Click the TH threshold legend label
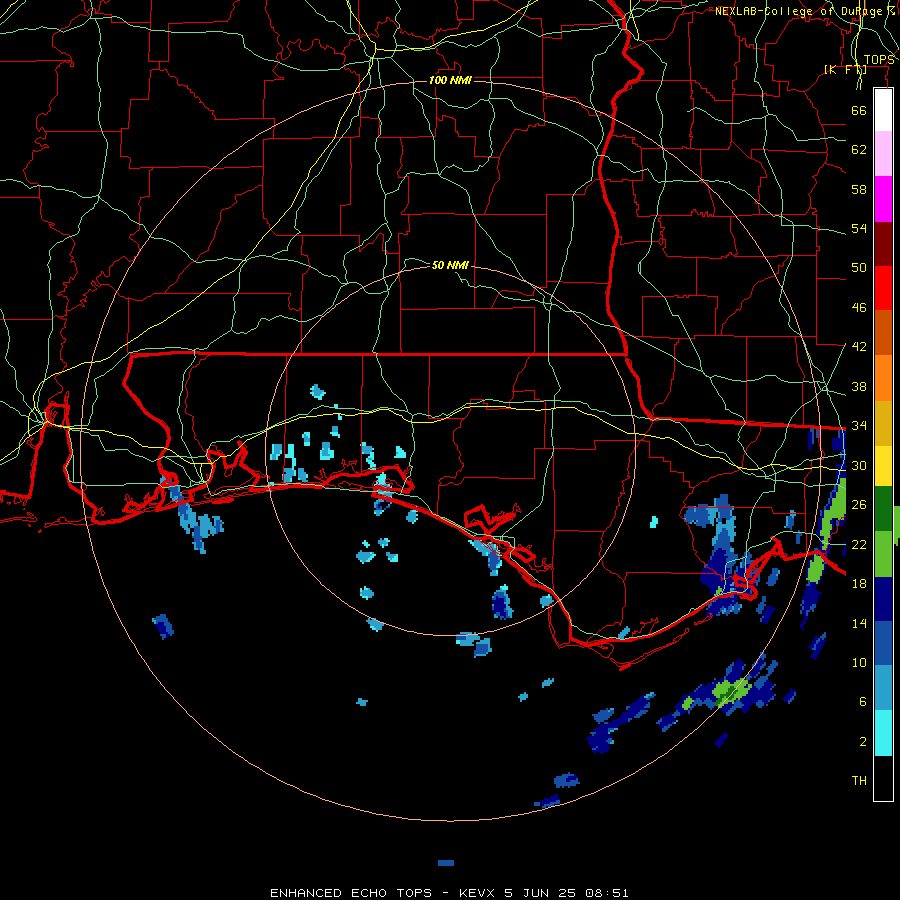This screenshot has height=900, width=900. (859, 781)
